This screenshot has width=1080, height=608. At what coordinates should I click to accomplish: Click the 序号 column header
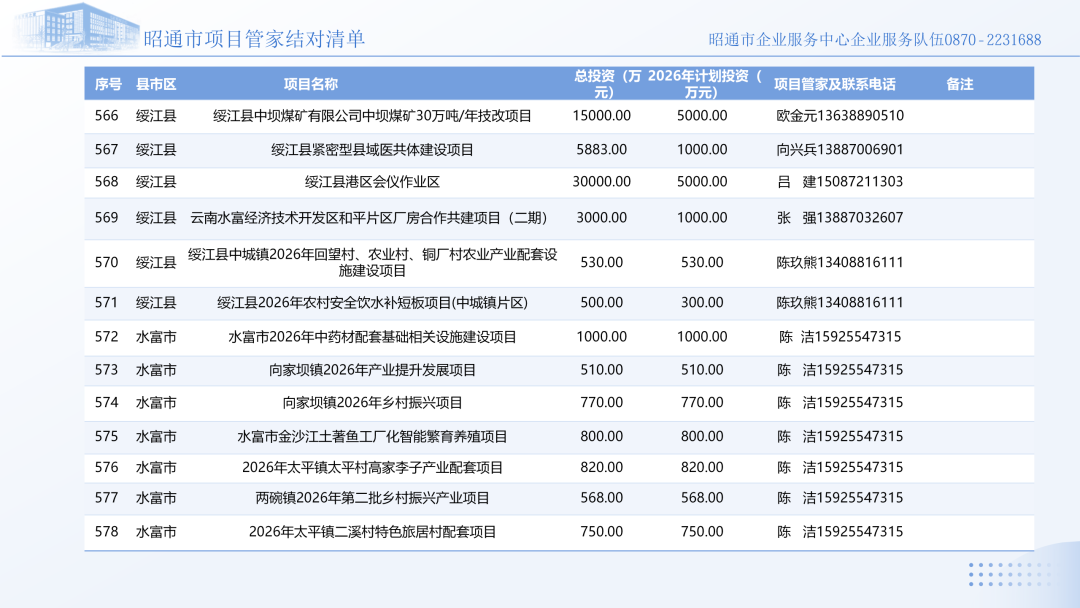click(x=107, y=84)
